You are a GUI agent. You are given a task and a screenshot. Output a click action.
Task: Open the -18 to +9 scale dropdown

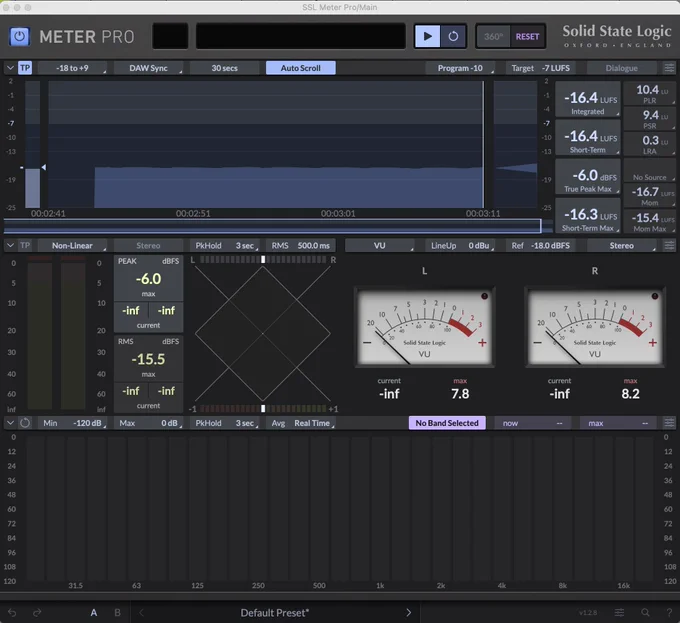coord(72,68)
